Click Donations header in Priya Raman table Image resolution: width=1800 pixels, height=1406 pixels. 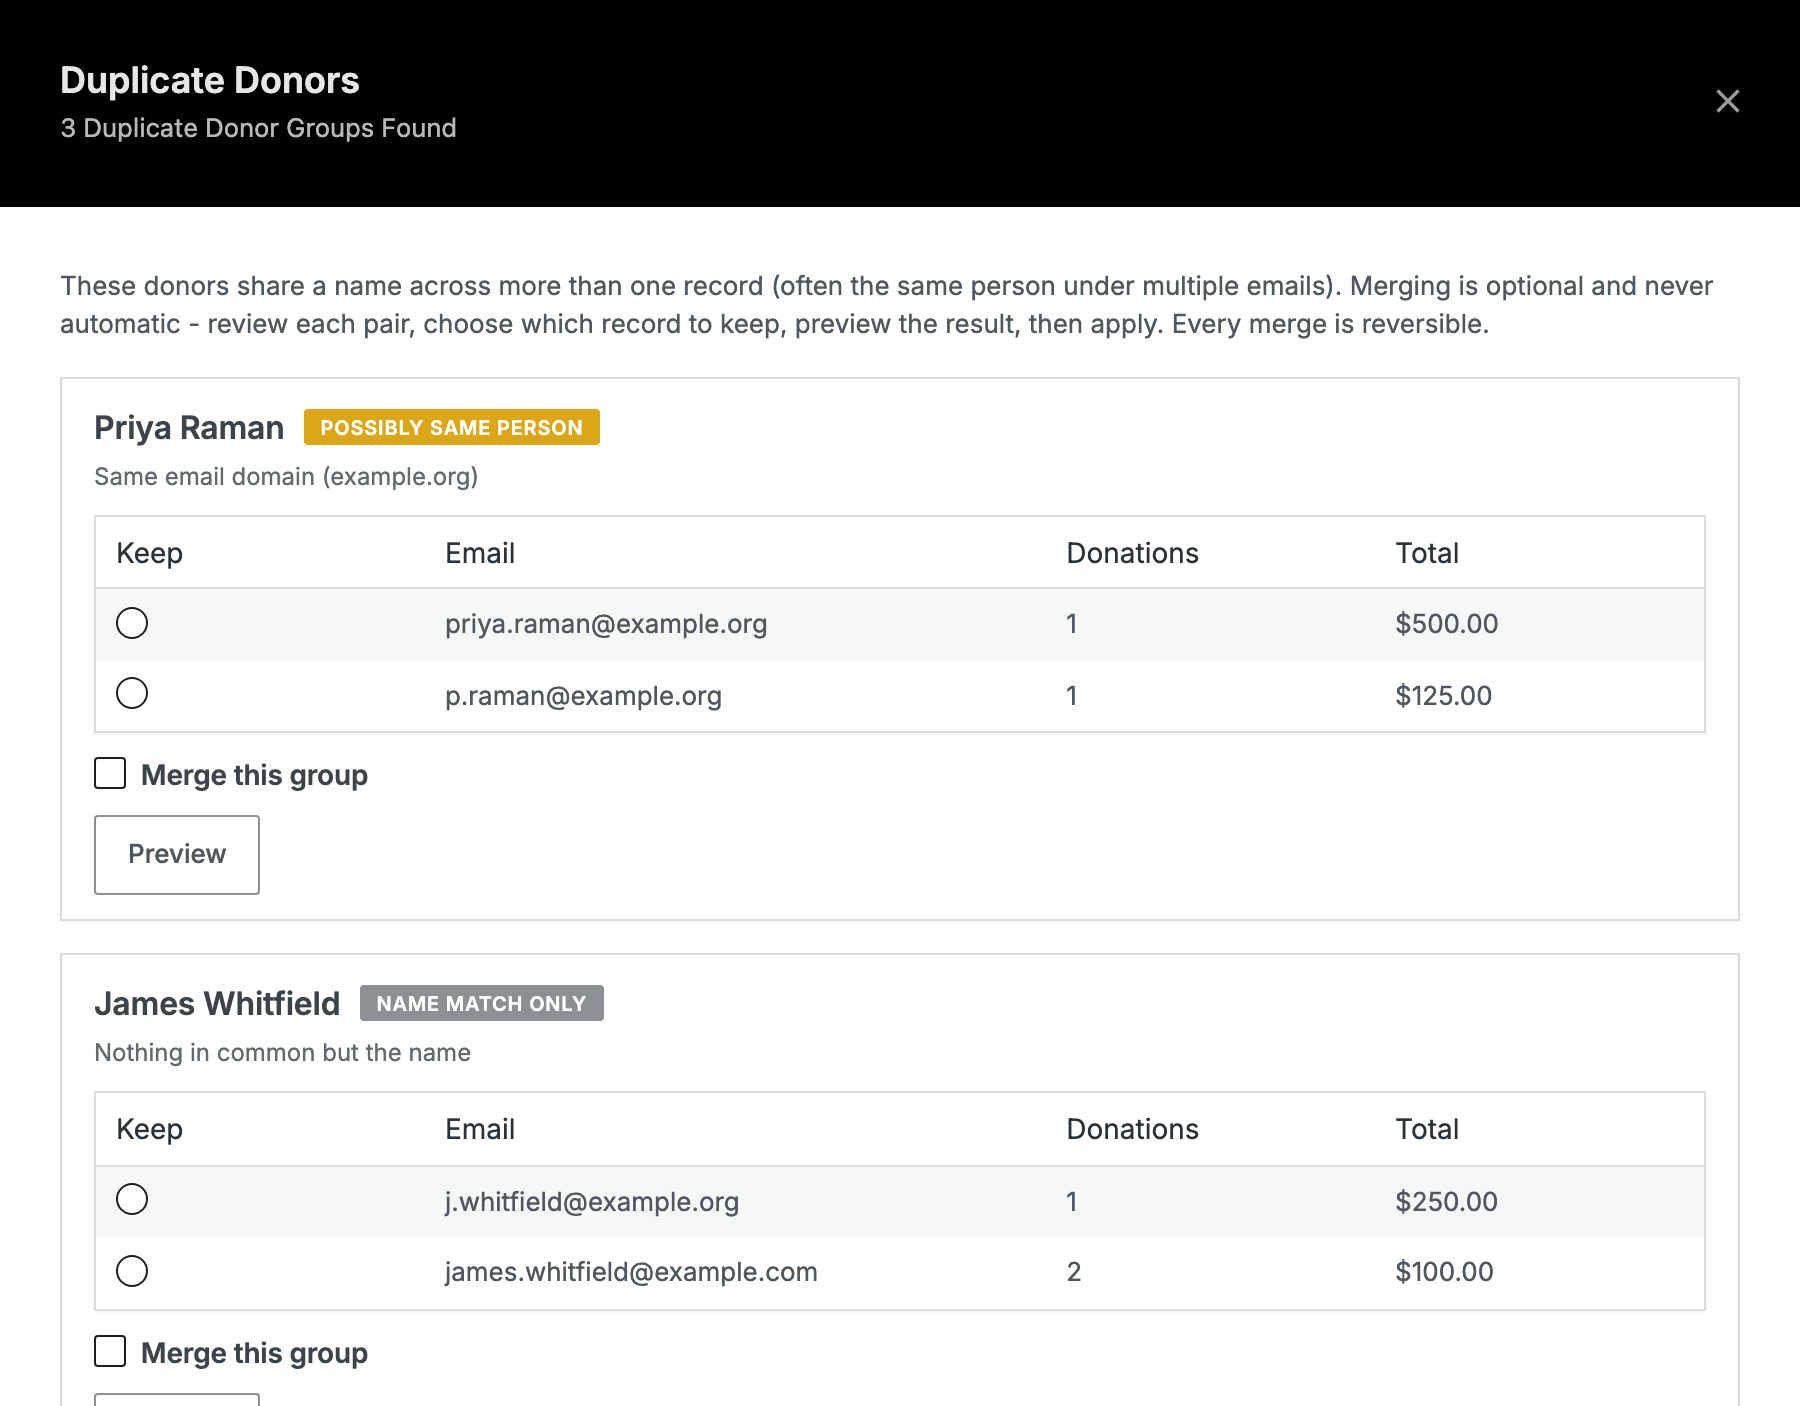coord(1132,553)
